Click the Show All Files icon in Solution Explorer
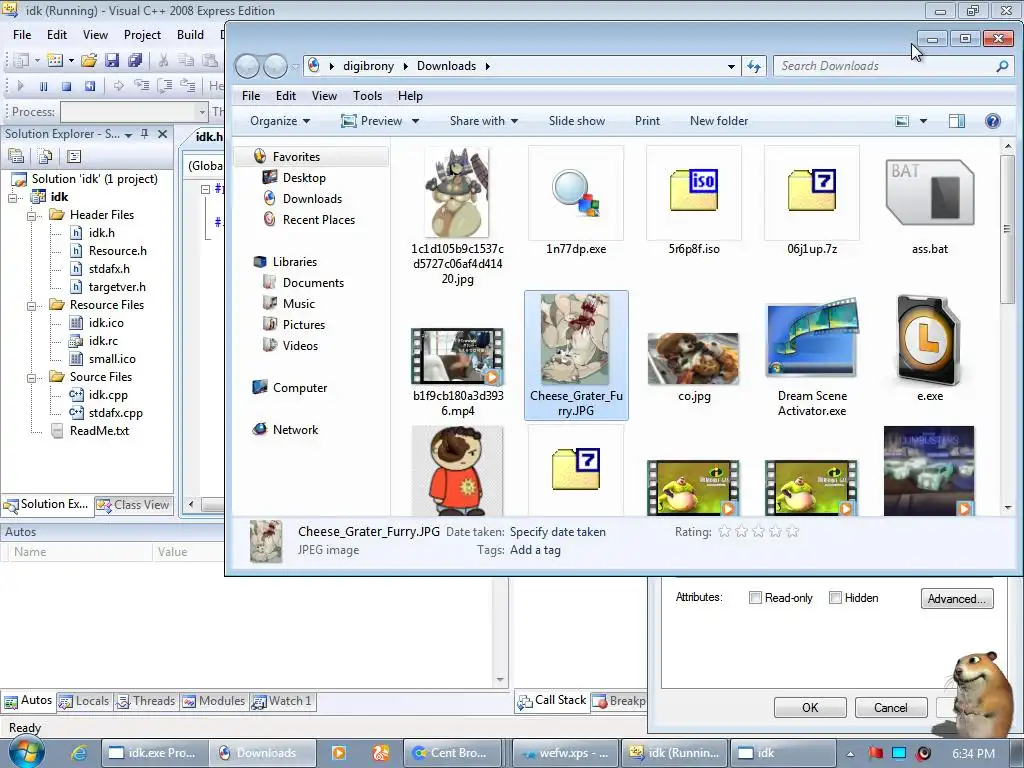This screenshot has width=1024, height=768. pos(45,157)
